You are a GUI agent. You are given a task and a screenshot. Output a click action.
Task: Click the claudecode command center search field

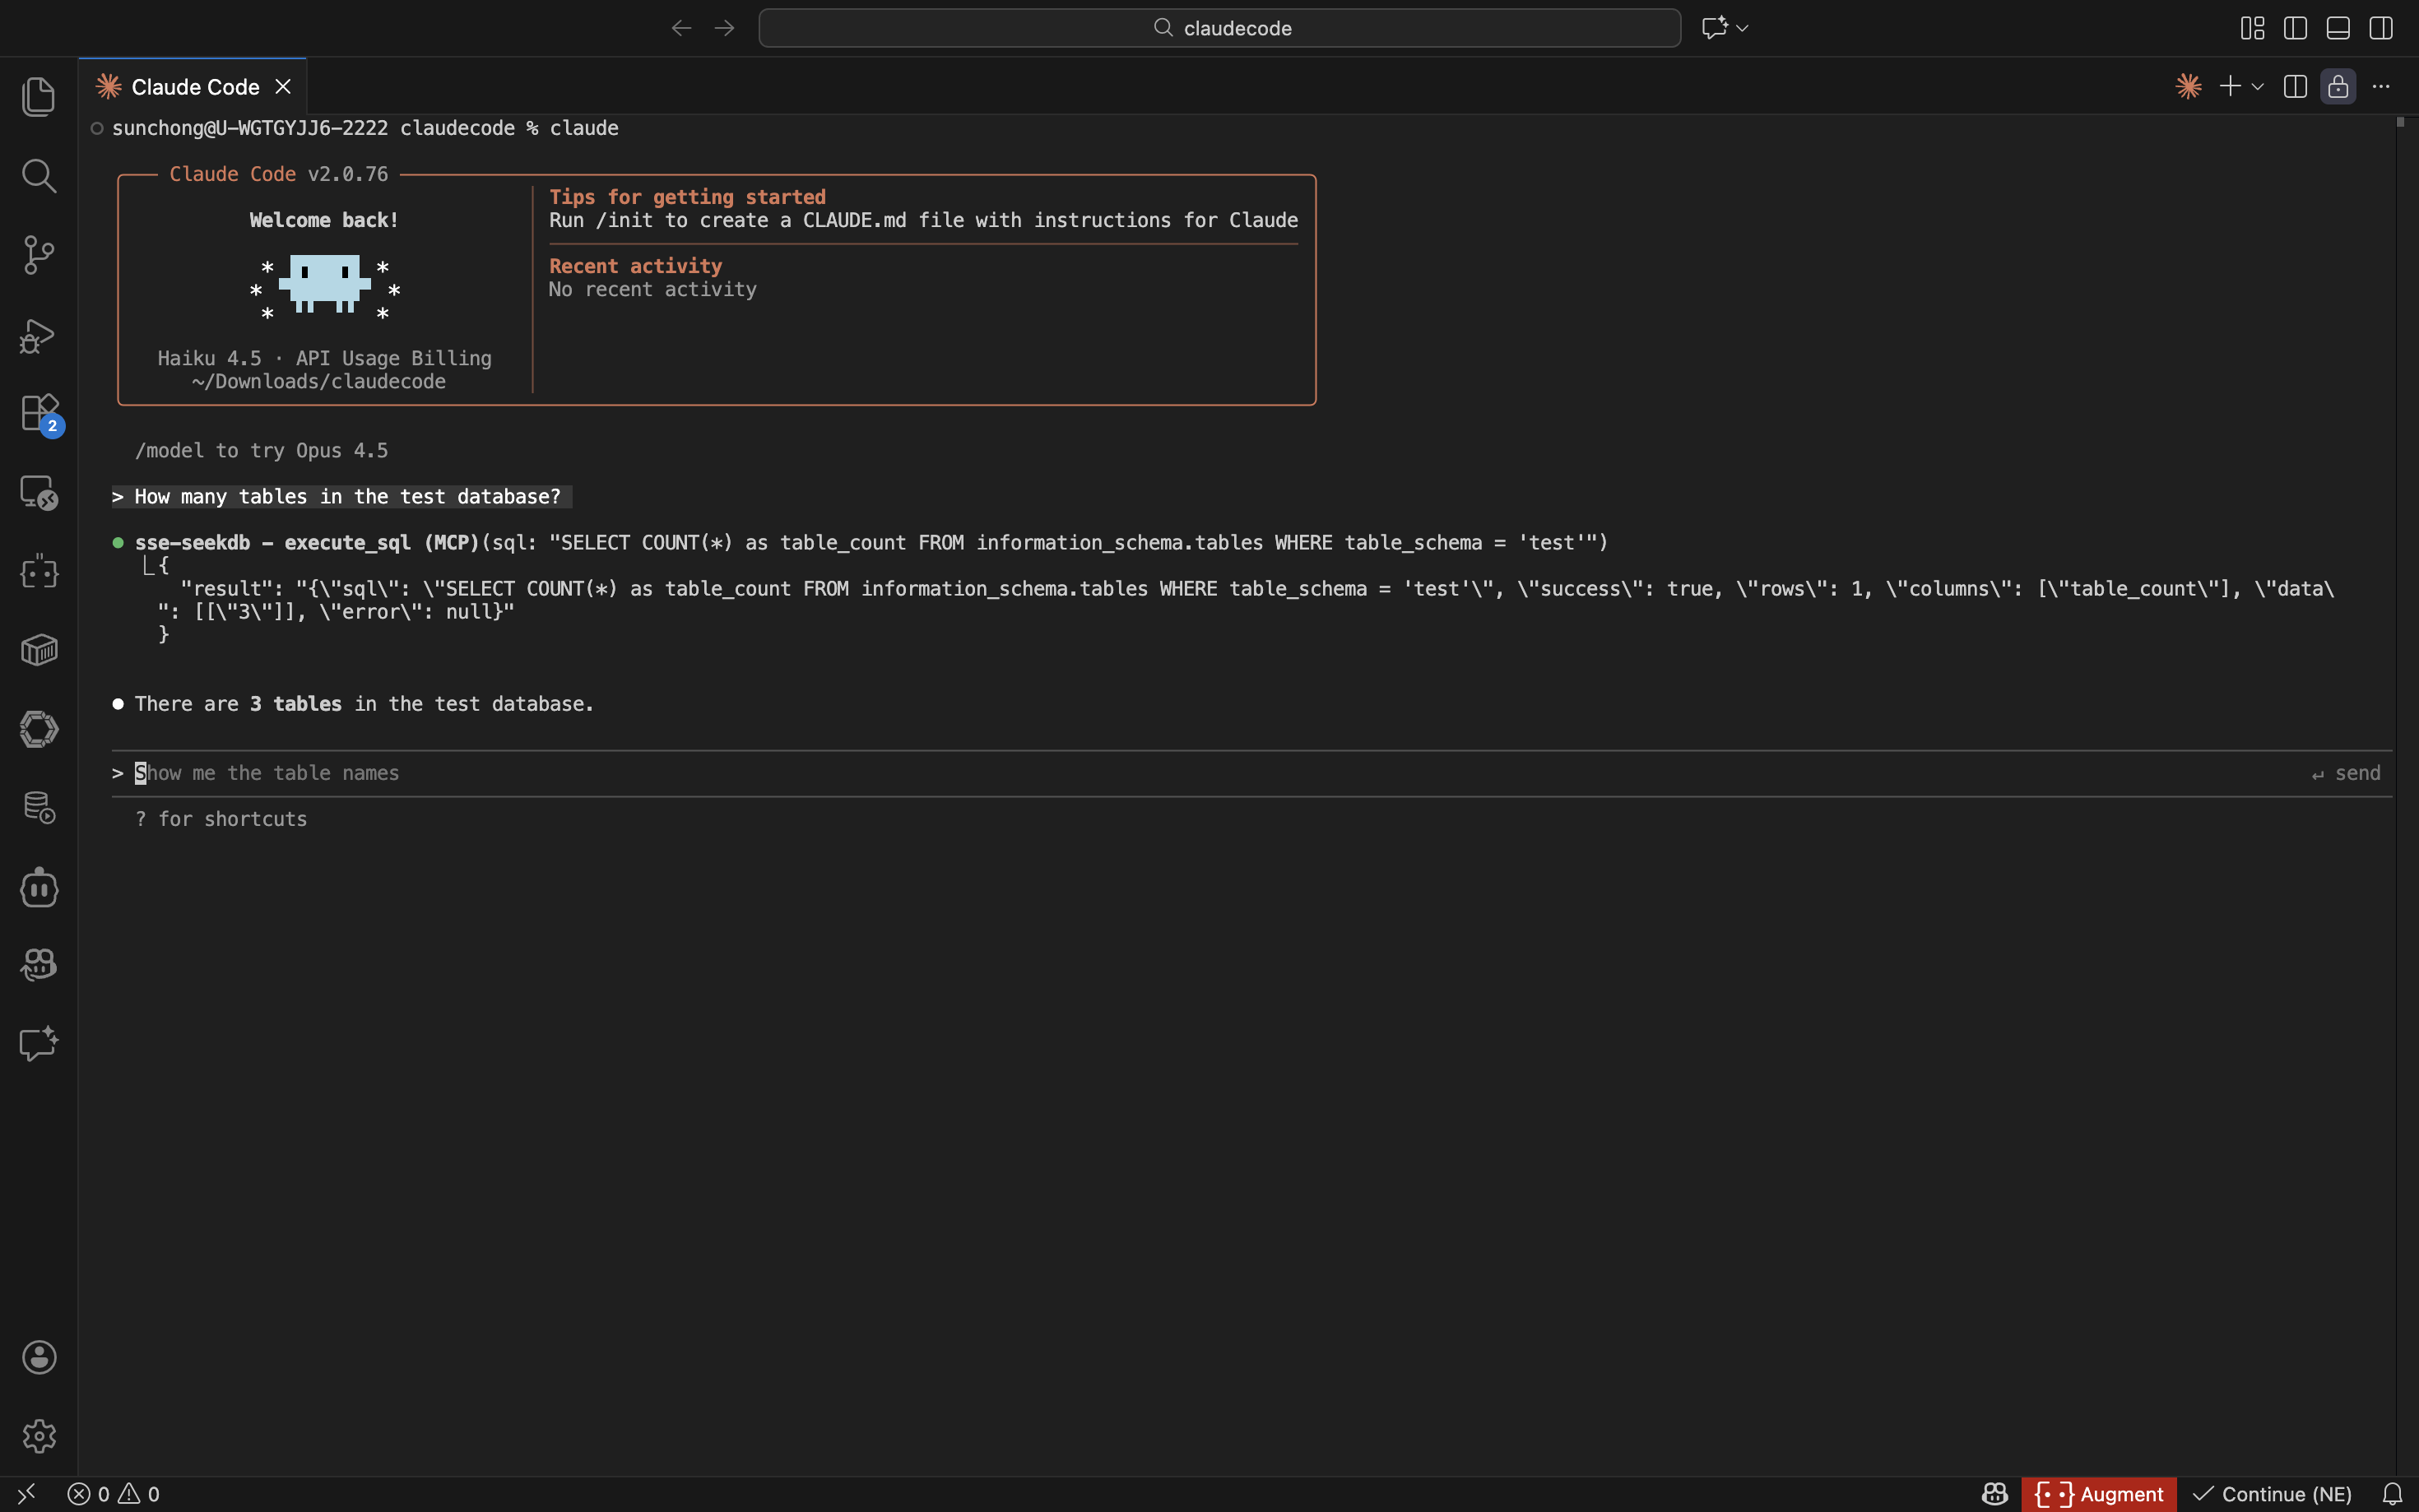click(x=1219, y=28)
